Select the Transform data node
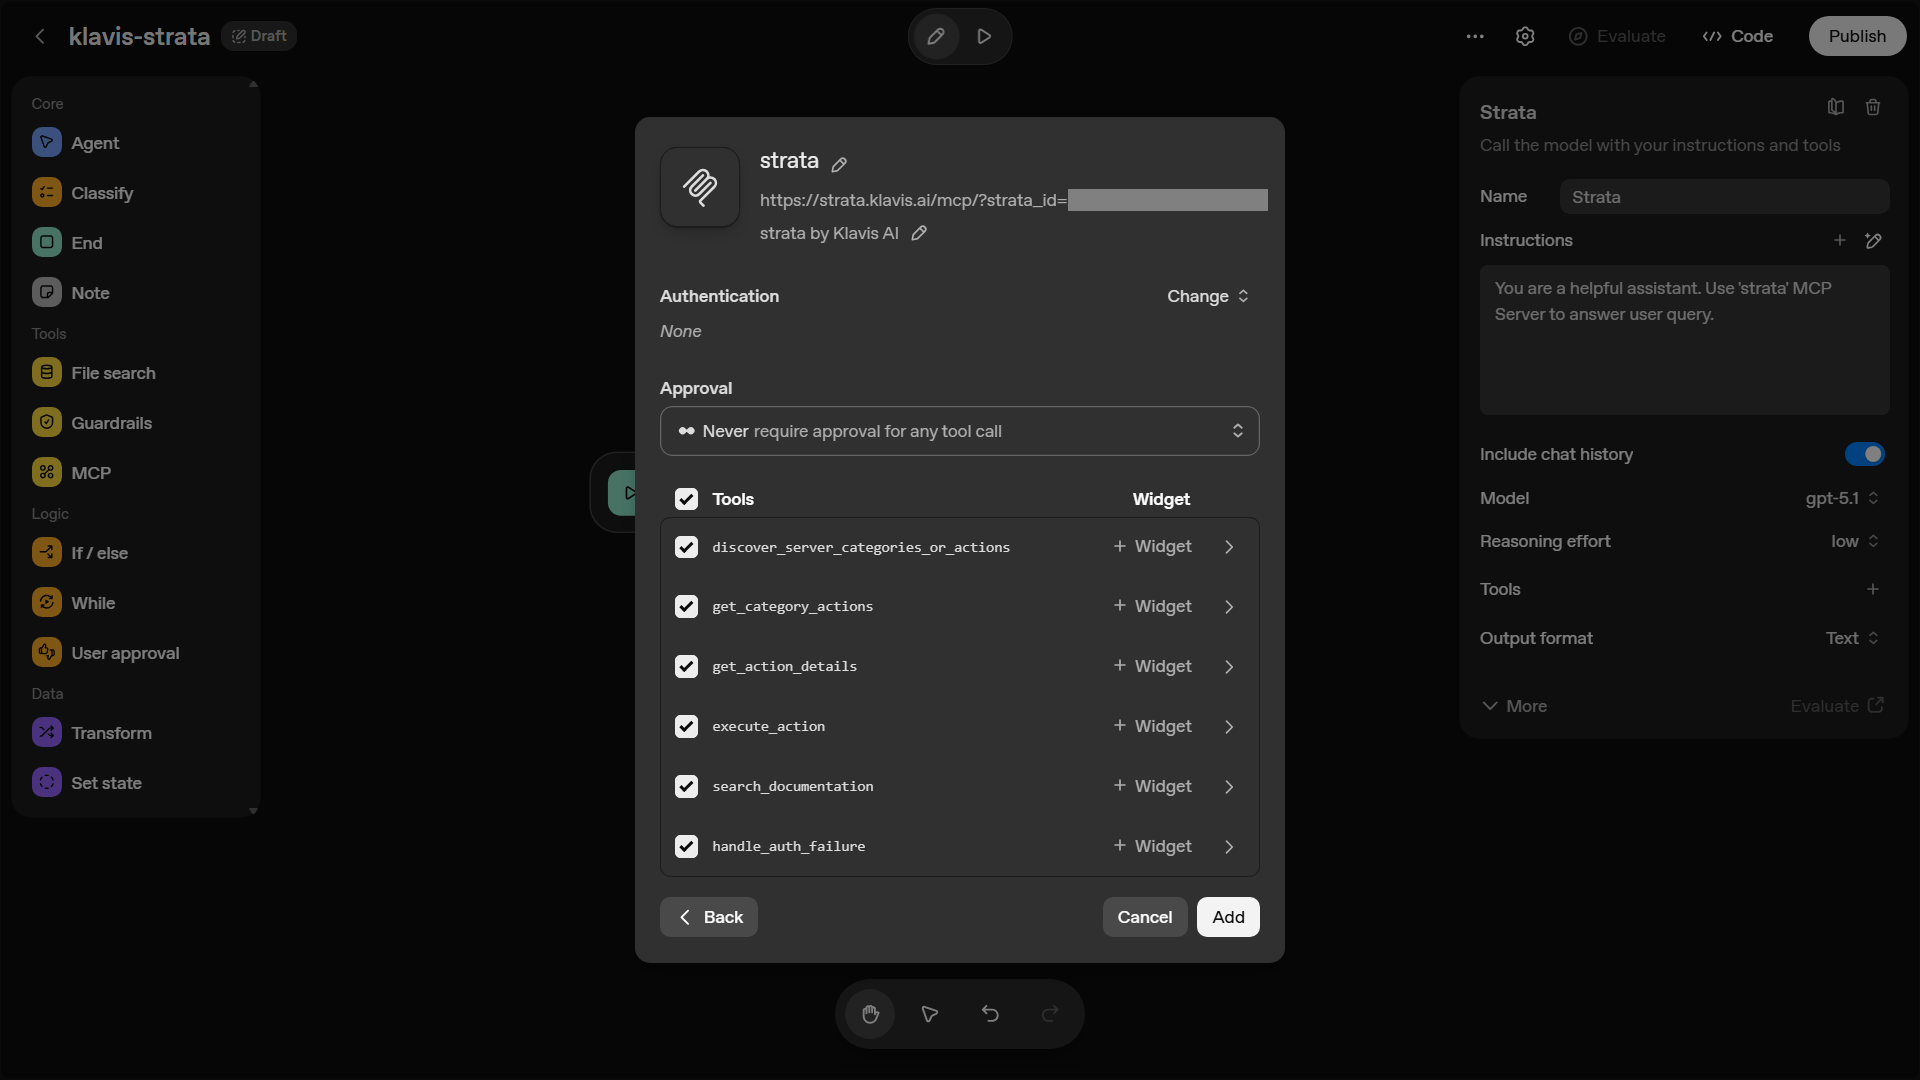 coord(113,732)
